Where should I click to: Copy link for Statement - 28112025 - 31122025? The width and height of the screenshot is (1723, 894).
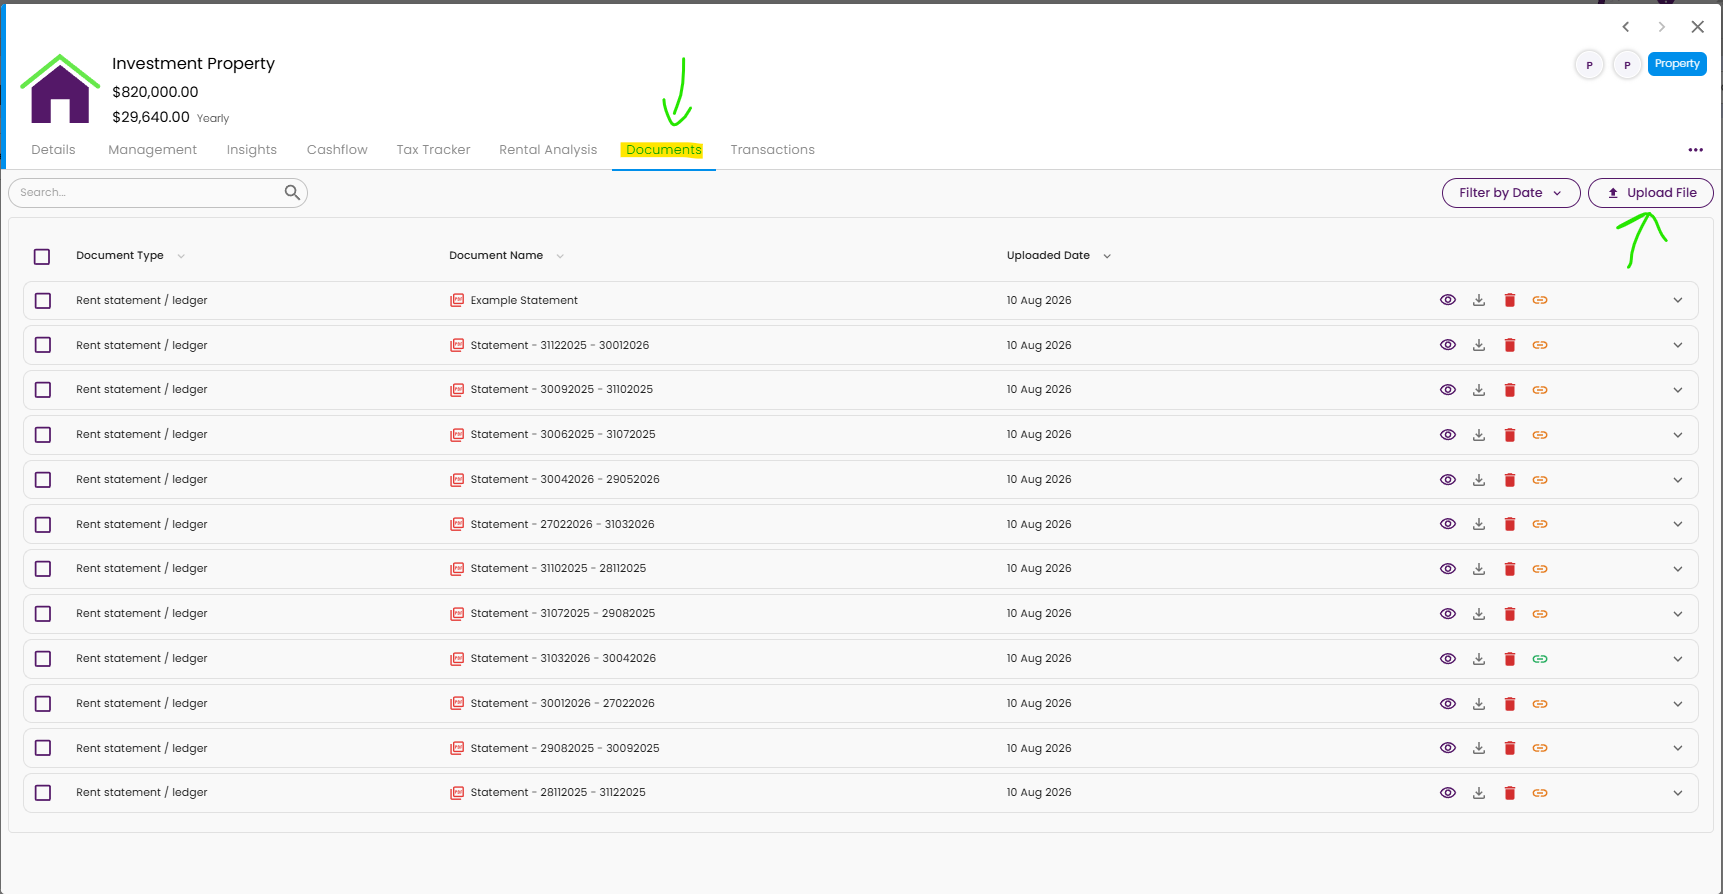click(1540, 793)
